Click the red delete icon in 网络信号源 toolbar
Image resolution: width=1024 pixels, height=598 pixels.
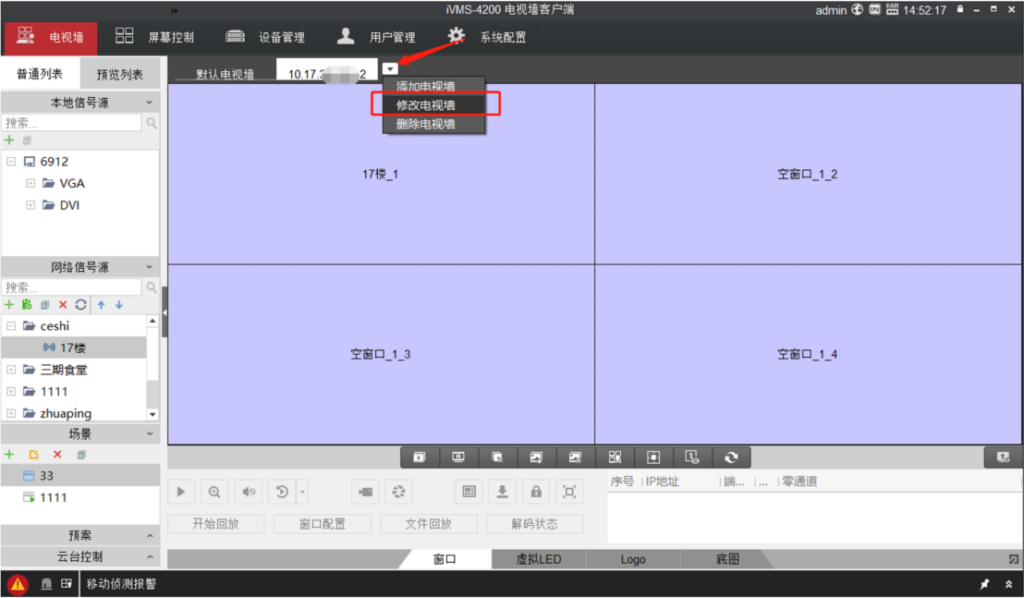[63, 304]
